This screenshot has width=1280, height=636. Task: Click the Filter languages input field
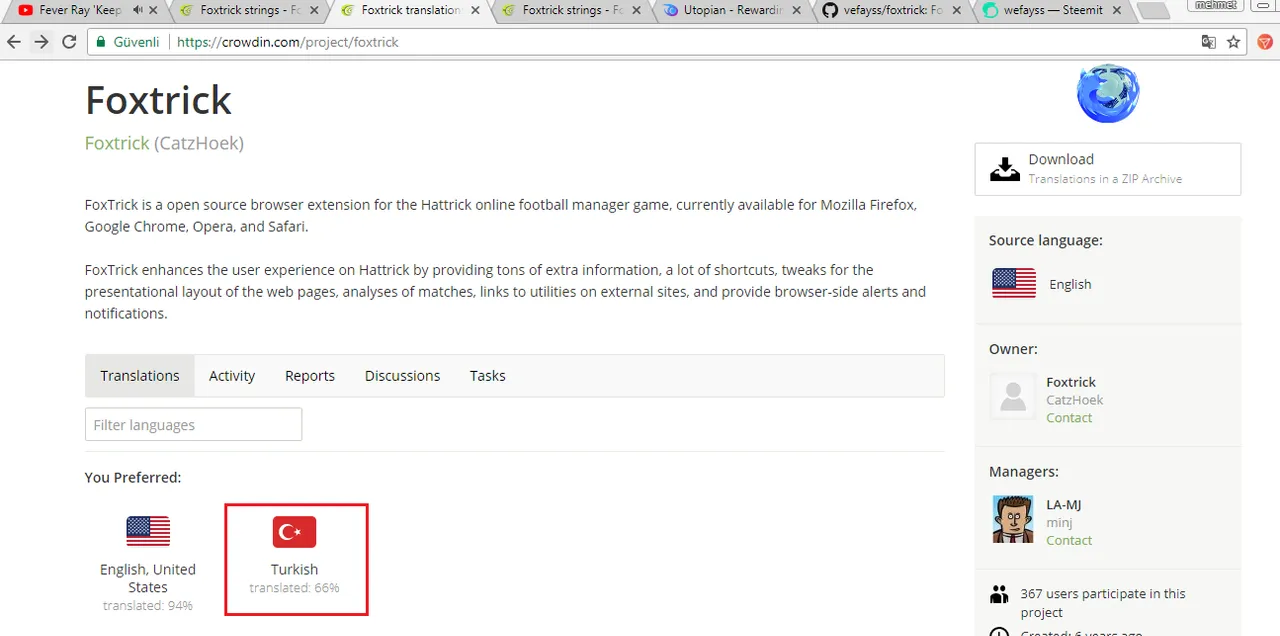(193, 425)
